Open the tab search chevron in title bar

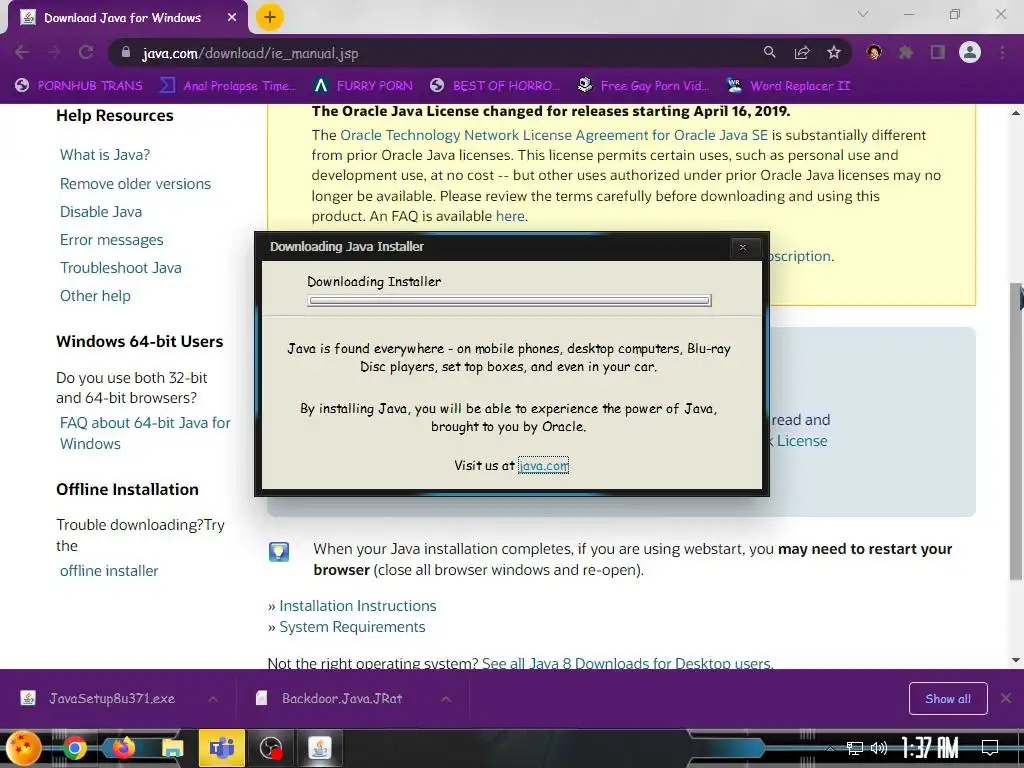pos(863,14)
